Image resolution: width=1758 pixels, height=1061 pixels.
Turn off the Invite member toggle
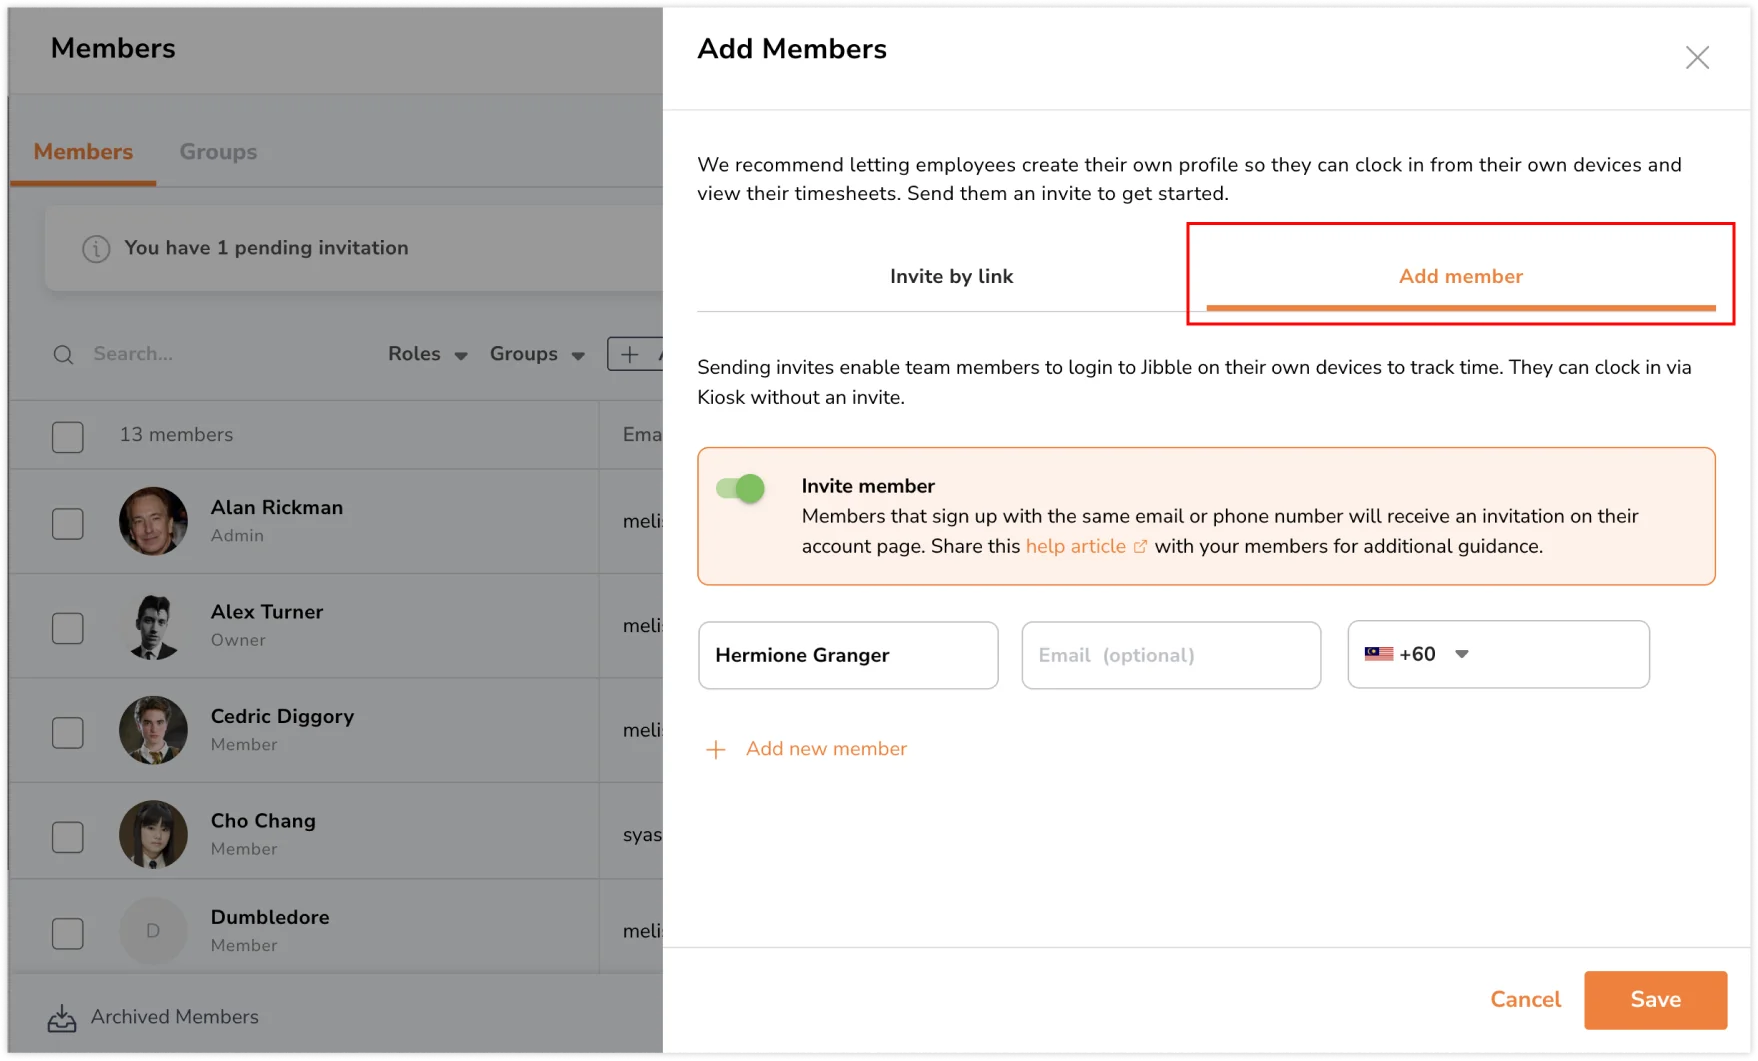(740, 488)
